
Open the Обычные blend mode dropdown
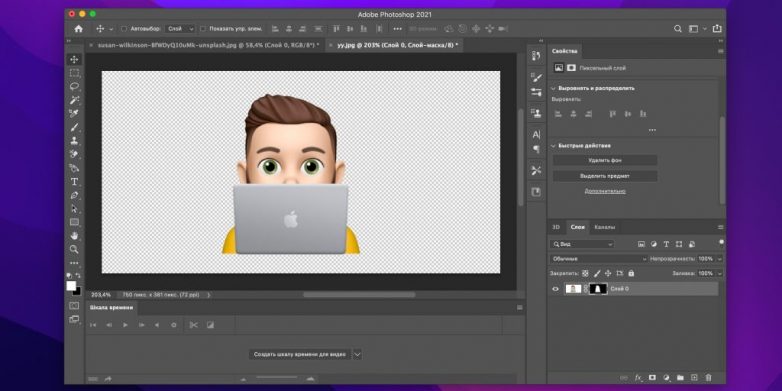598,259
